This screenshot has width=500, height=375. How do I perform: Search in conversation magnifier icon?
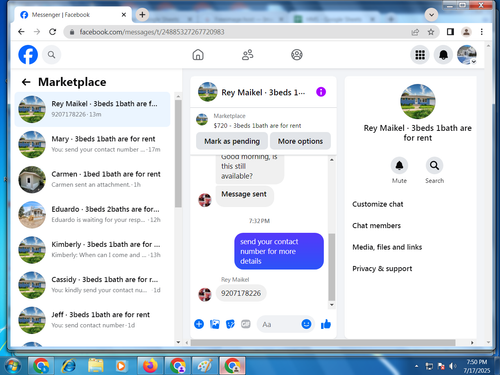(434, 165)
